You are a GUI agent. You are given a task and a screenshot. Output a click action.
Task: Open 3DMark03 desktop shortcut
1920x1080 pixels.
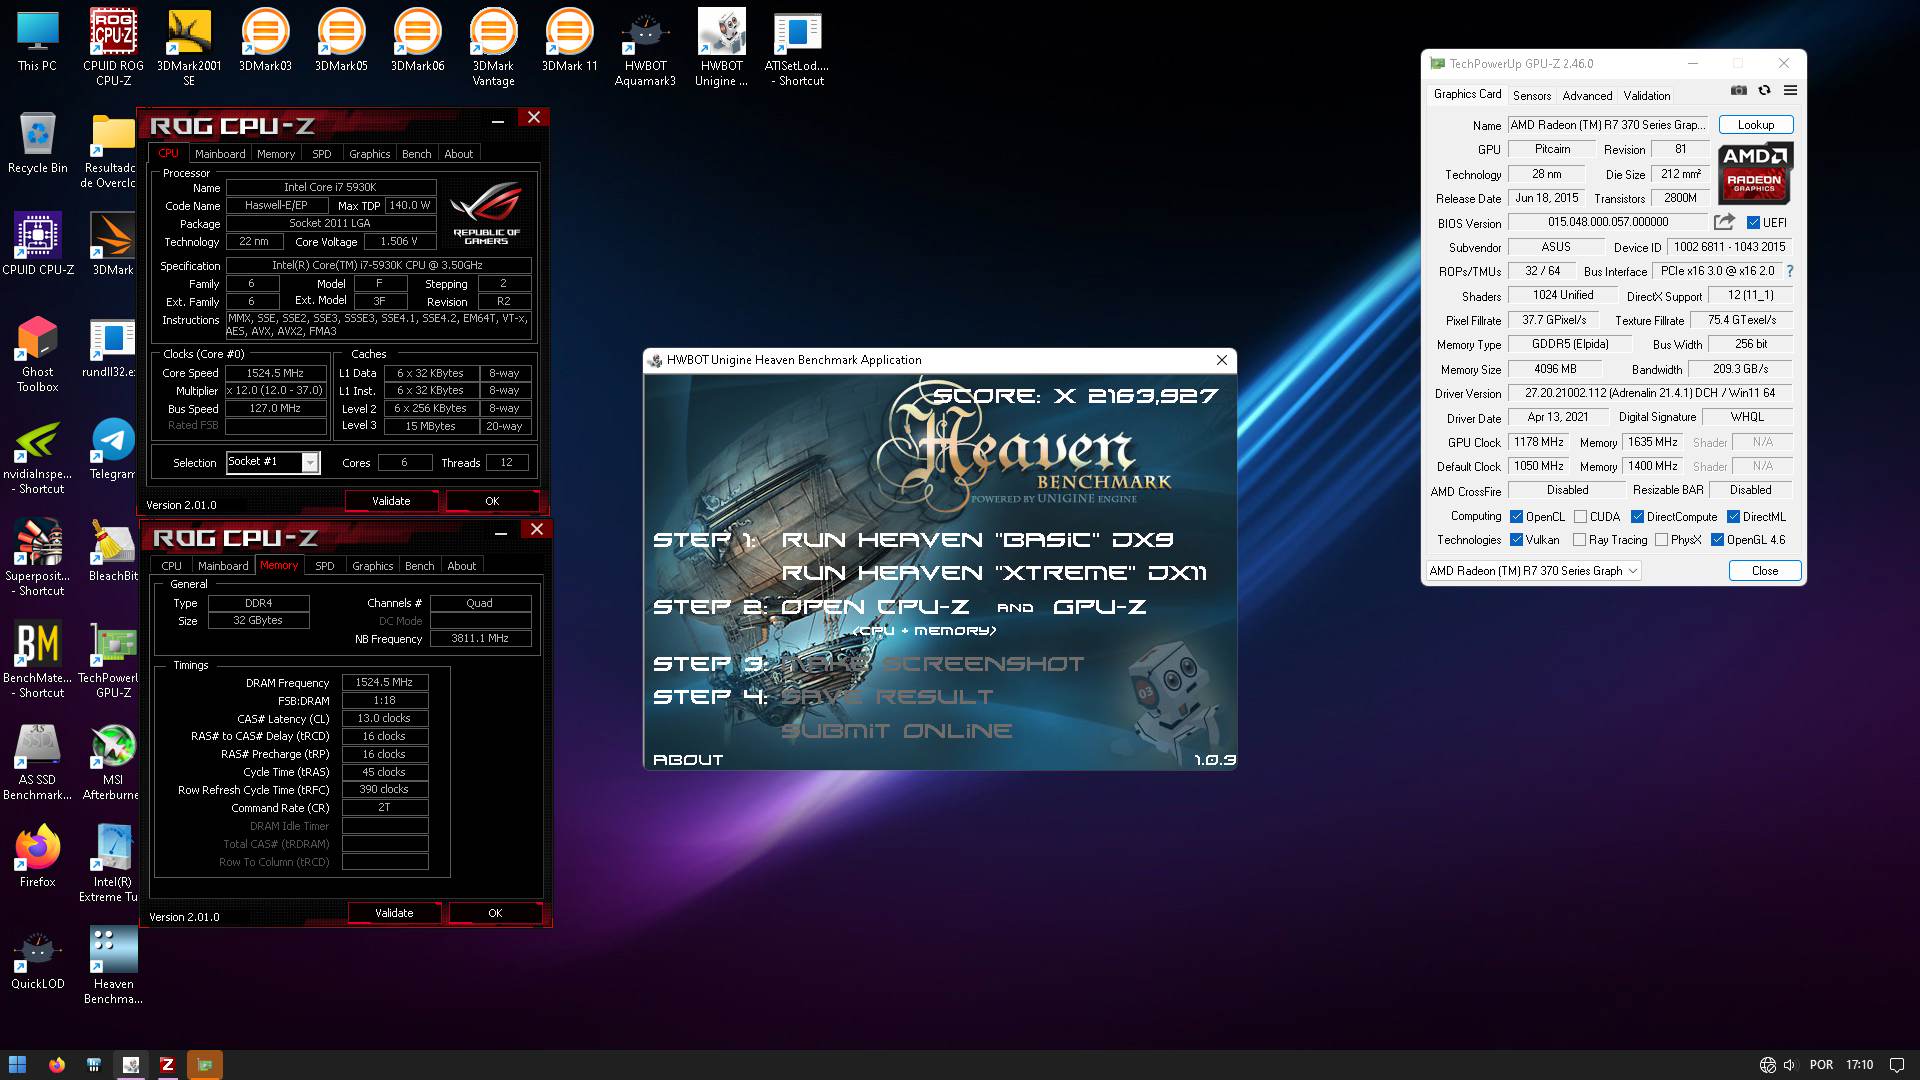(265, 40)
